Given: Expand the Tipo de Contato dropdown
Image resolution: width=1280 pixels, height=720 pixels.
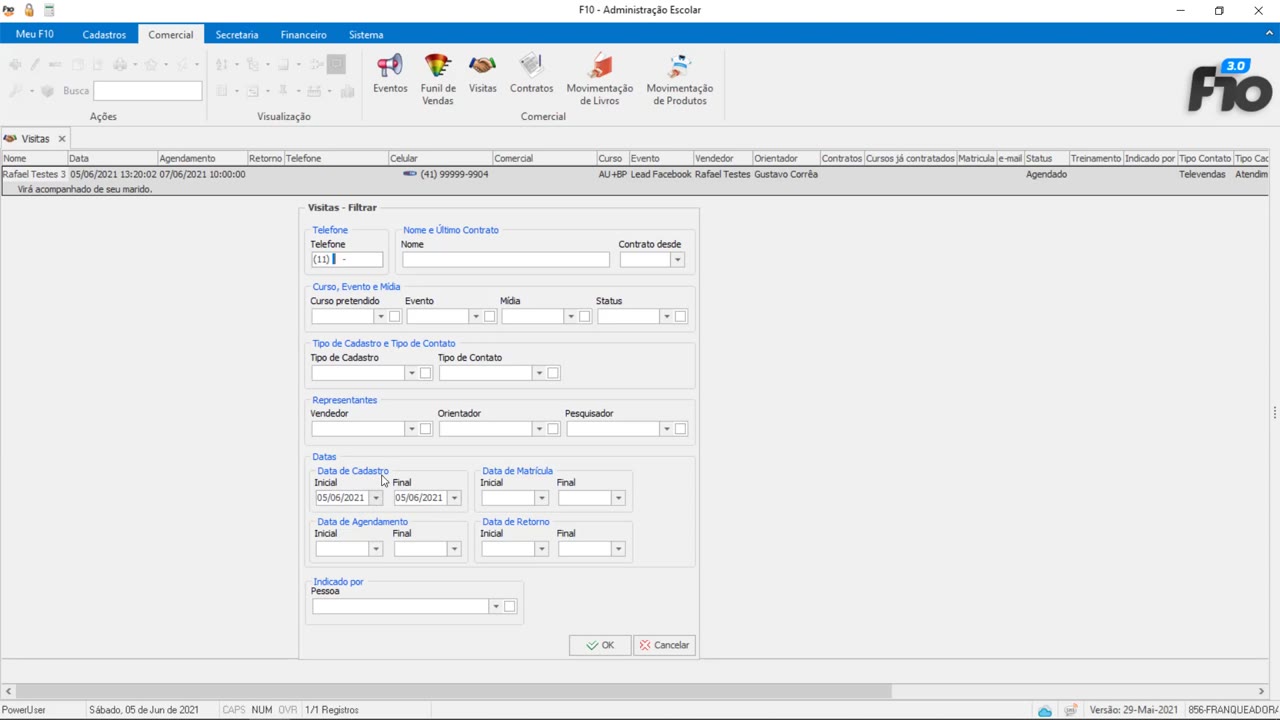Looking at the screenshot, I should (538, 373).
